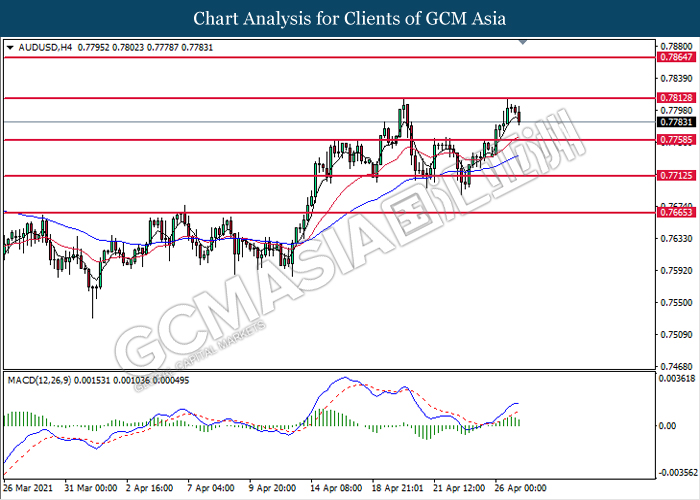Open the AUDUSD,H4 symbol dropdown arrow
The width and height of the screenshot is (700, 500).
[x=10, y=47]
